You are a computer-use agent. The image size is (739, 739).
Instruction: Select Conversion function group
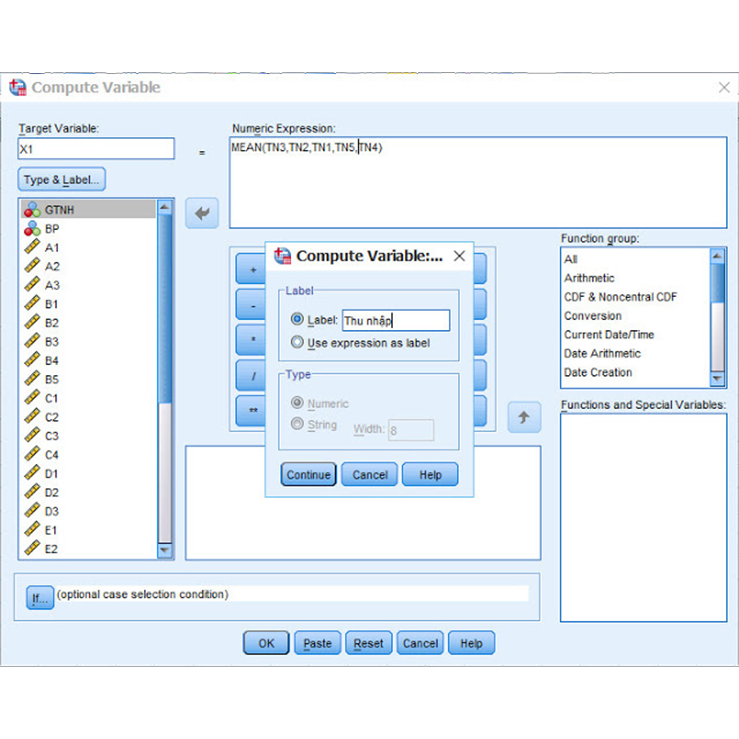tap(636, 316)
